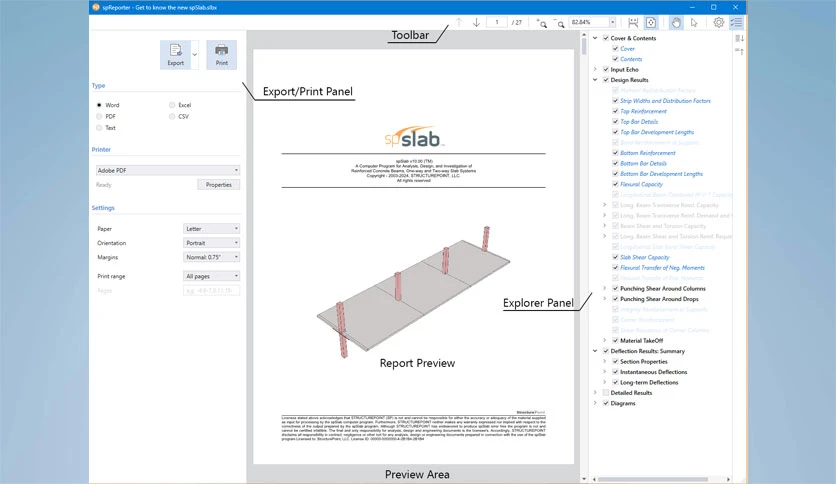
Task: Open the Paper size Letter dropdown
Action: [211, 229]
